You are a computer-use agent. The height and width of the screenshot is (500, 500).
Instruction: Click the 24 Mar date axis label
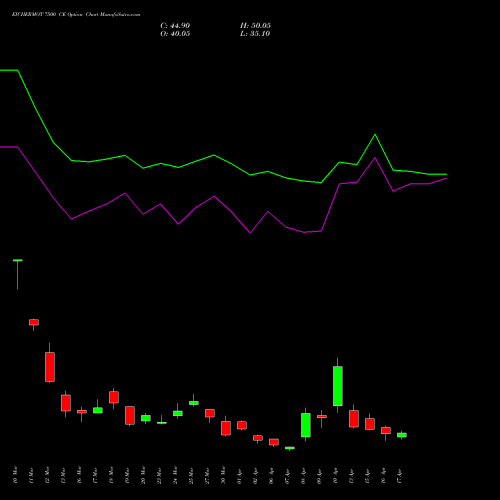point(175,475)
